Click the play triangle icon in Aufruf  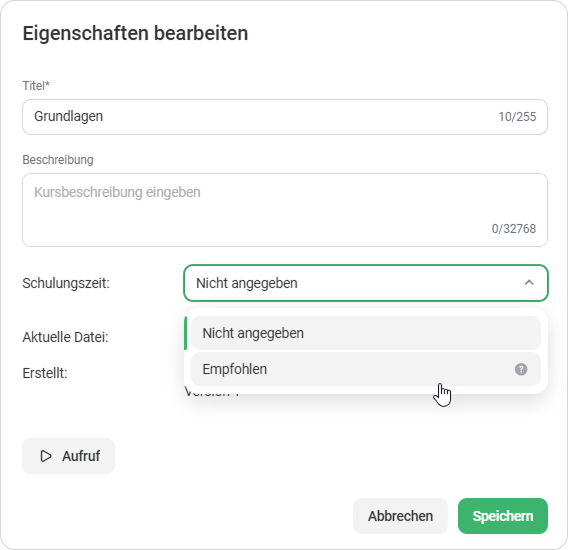(x=46, y=456)
